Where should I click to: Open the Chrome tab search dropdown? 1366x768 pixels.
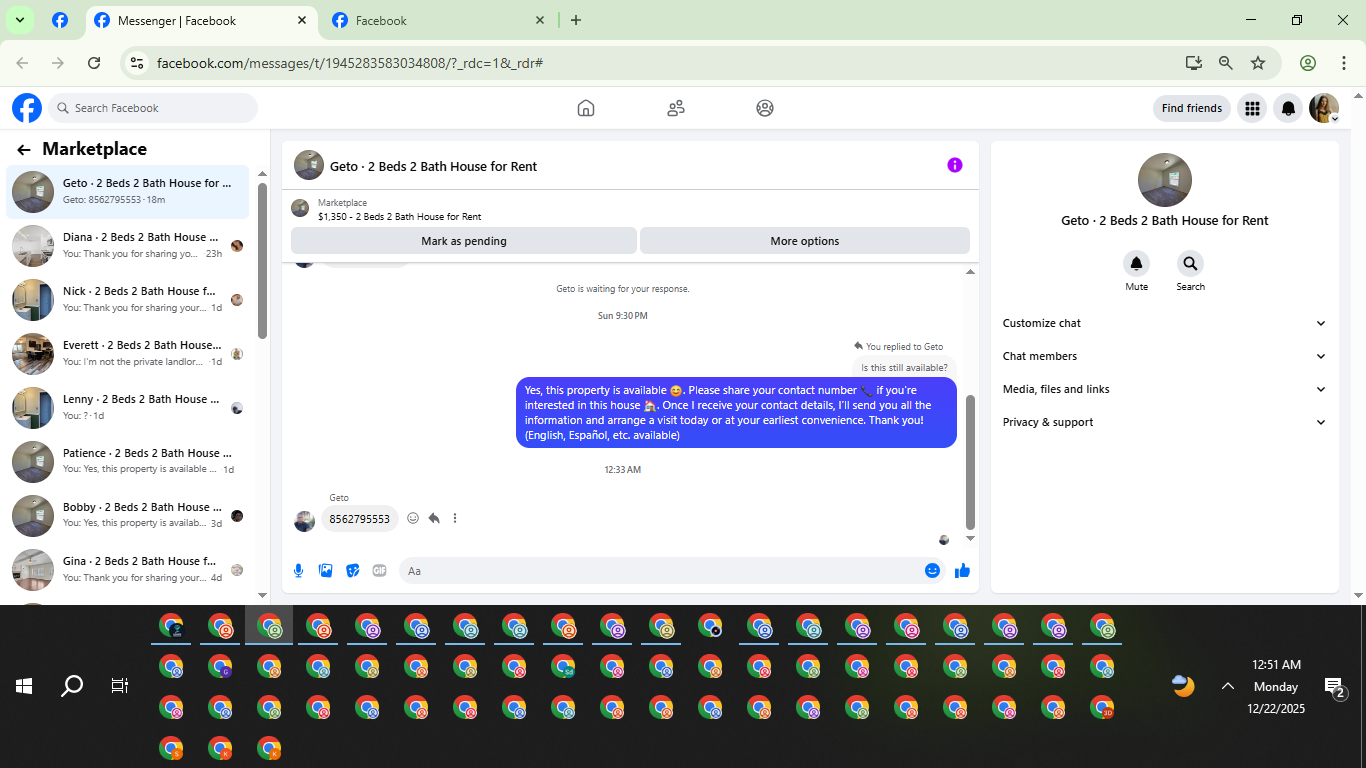pyautogui.click(x=19, y=20)
